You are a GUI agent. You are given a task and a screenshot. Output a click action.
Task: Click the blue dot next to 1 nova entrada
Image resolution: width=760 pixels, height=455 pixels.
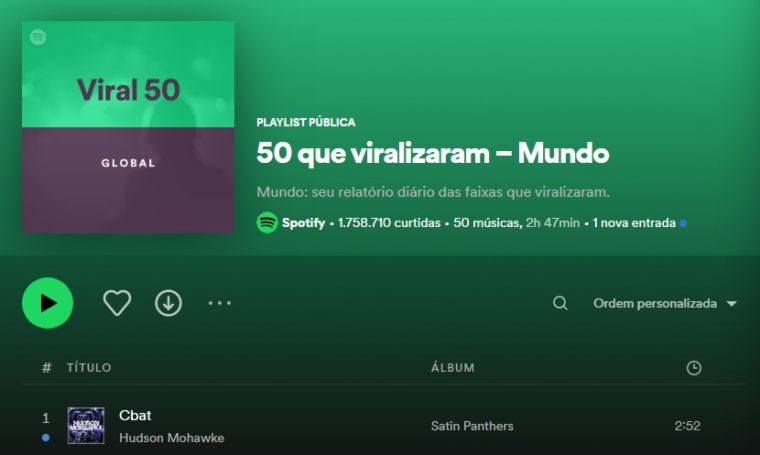tap(683, 223)
